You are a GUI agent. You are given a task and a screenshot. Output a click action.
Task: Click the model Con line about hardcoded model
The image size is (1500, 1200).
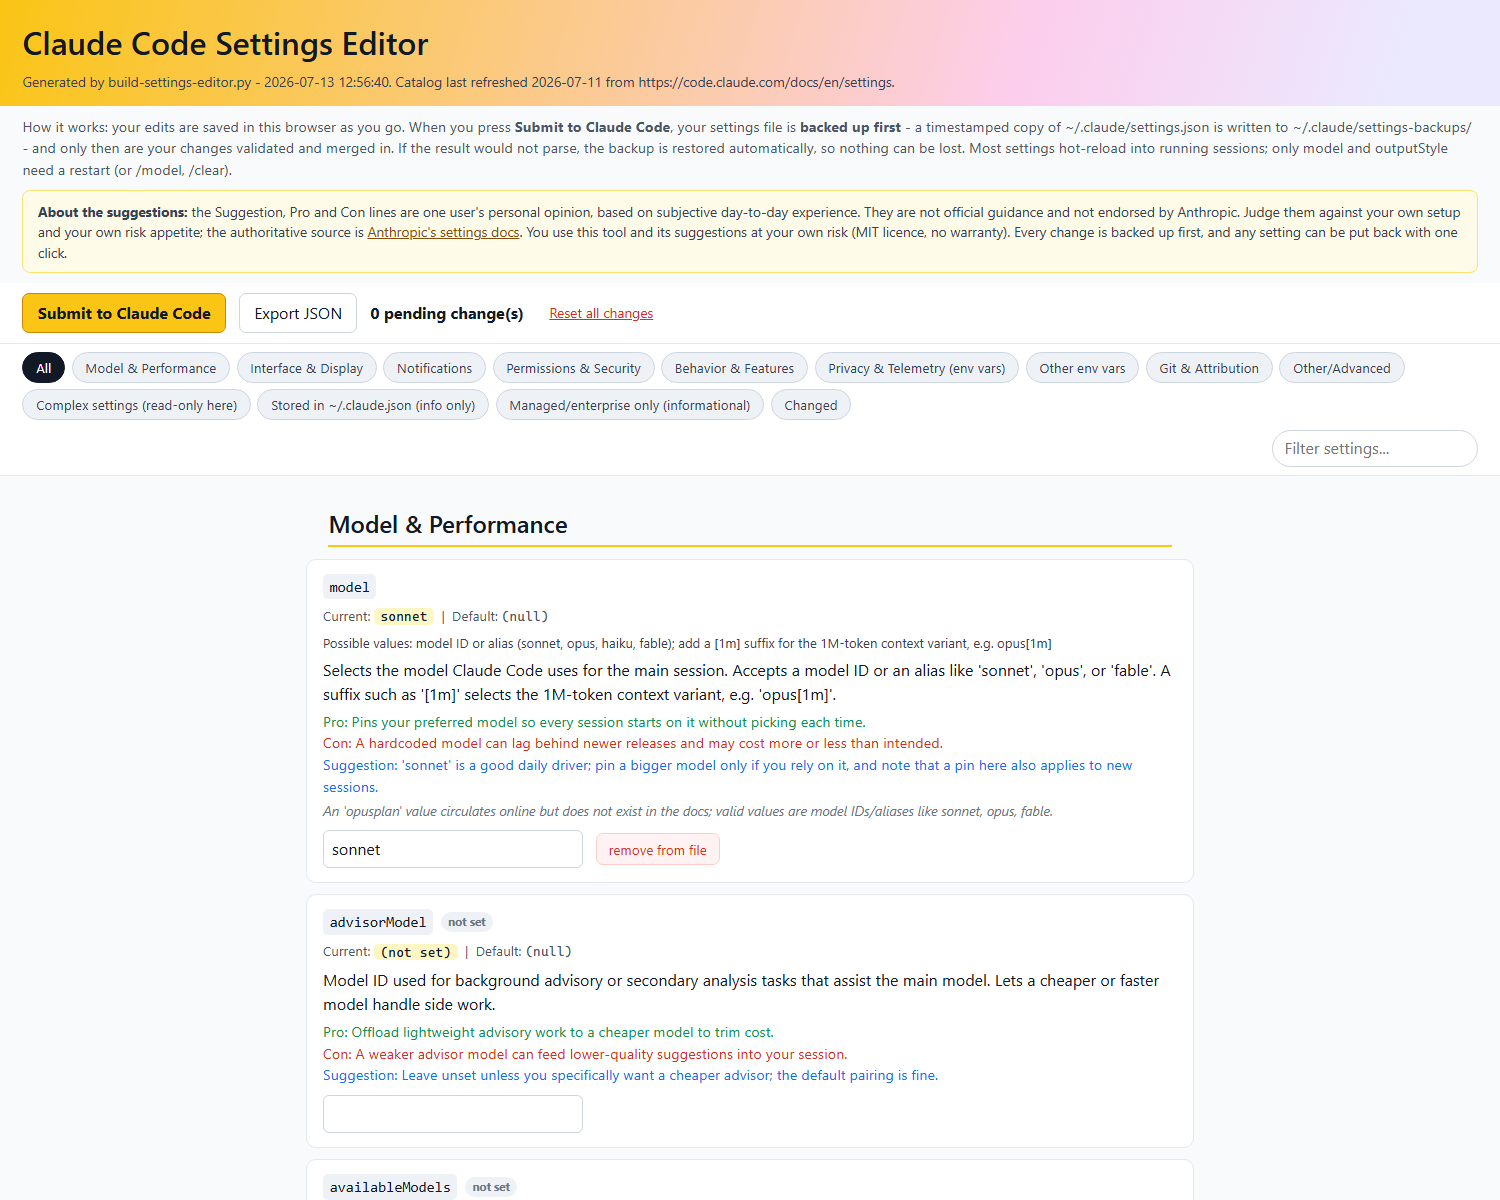[x=633, y=743]
